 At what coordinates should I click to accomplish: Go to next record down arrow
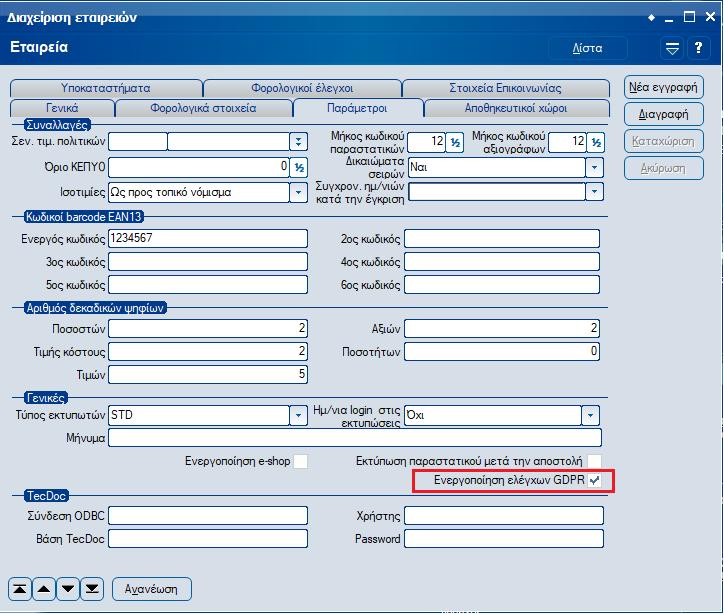pos(68,589)
